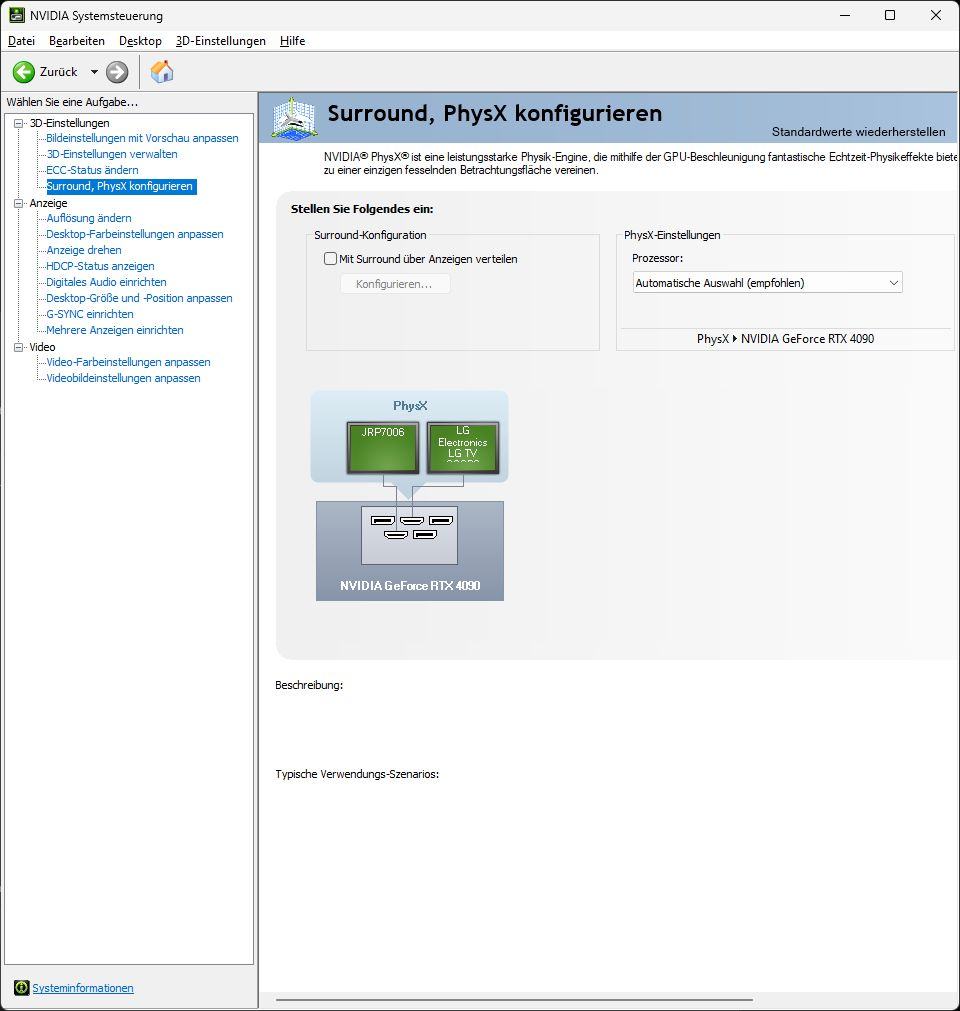Collapse the Anzeige tree node

[19, 202]
